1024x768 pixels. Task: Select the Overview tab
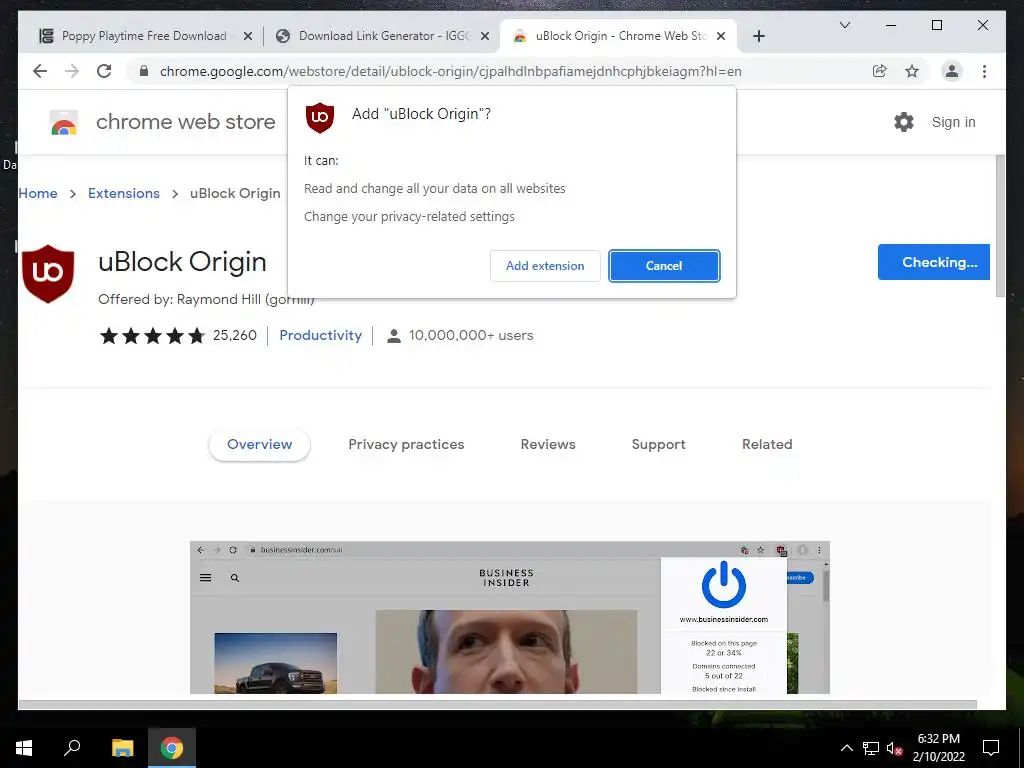coord(259,445)
